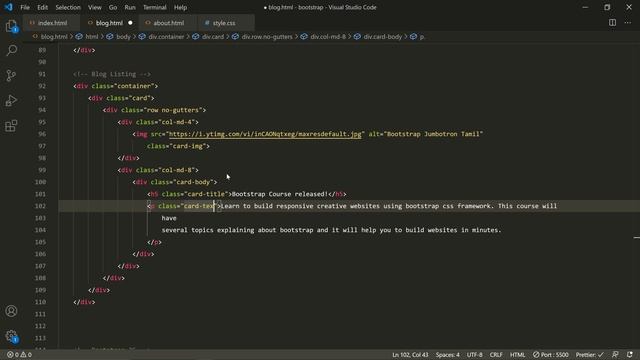Open the editor More Actions ellipsis
Viewport: 640px width, 360px height.
coord(628,23)
